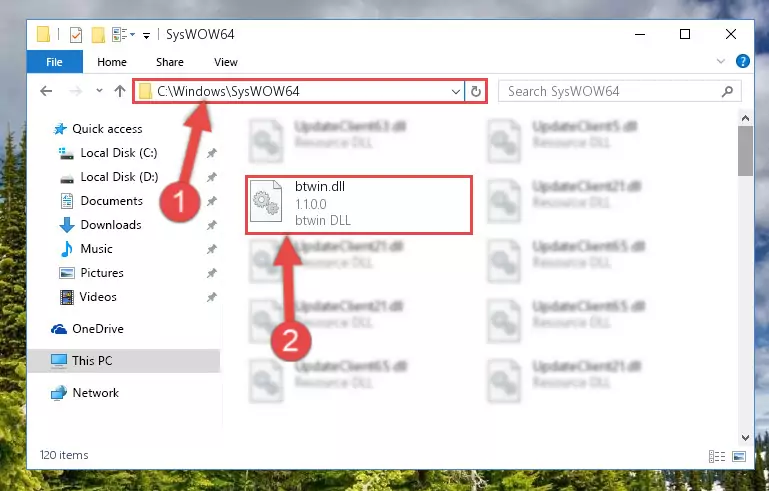This screenshot has width=769, height=491.
Task: Click the pin icon beside Music
Action: pyautogui.click(x=211, y=249)
